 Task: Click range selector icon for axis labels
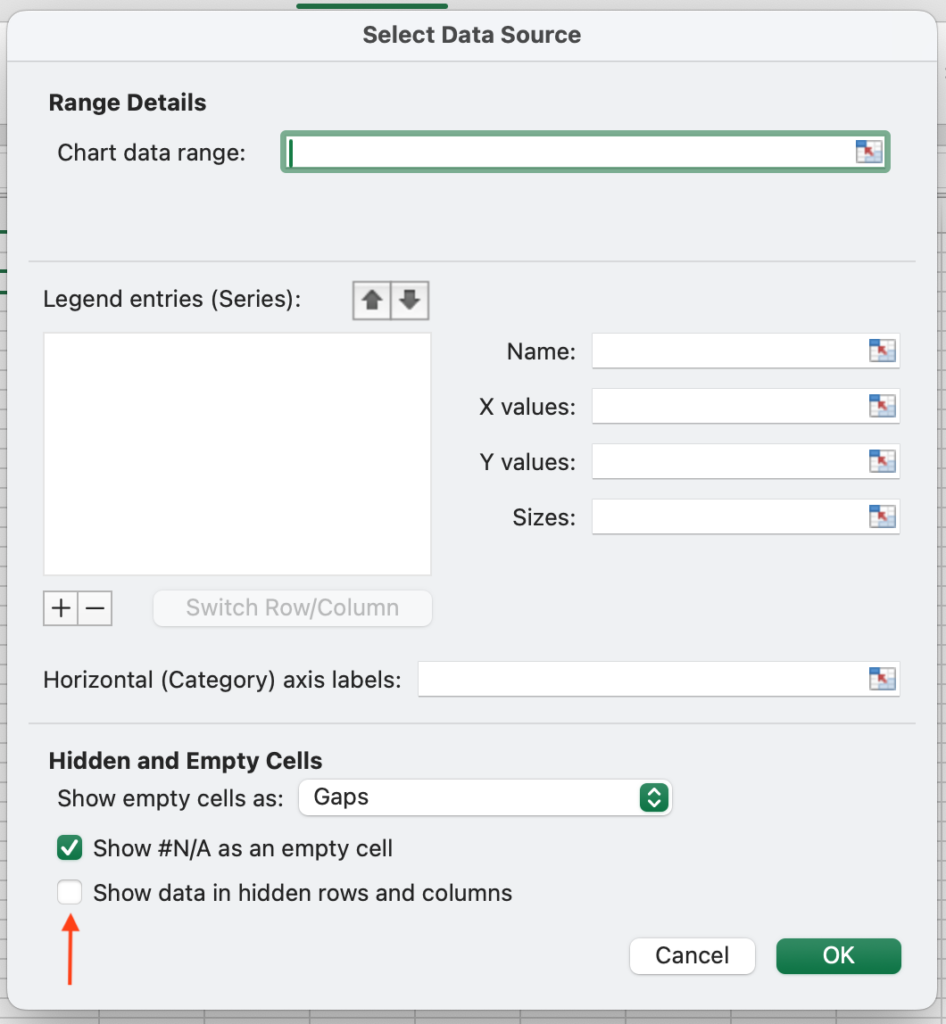click(882, 679)
